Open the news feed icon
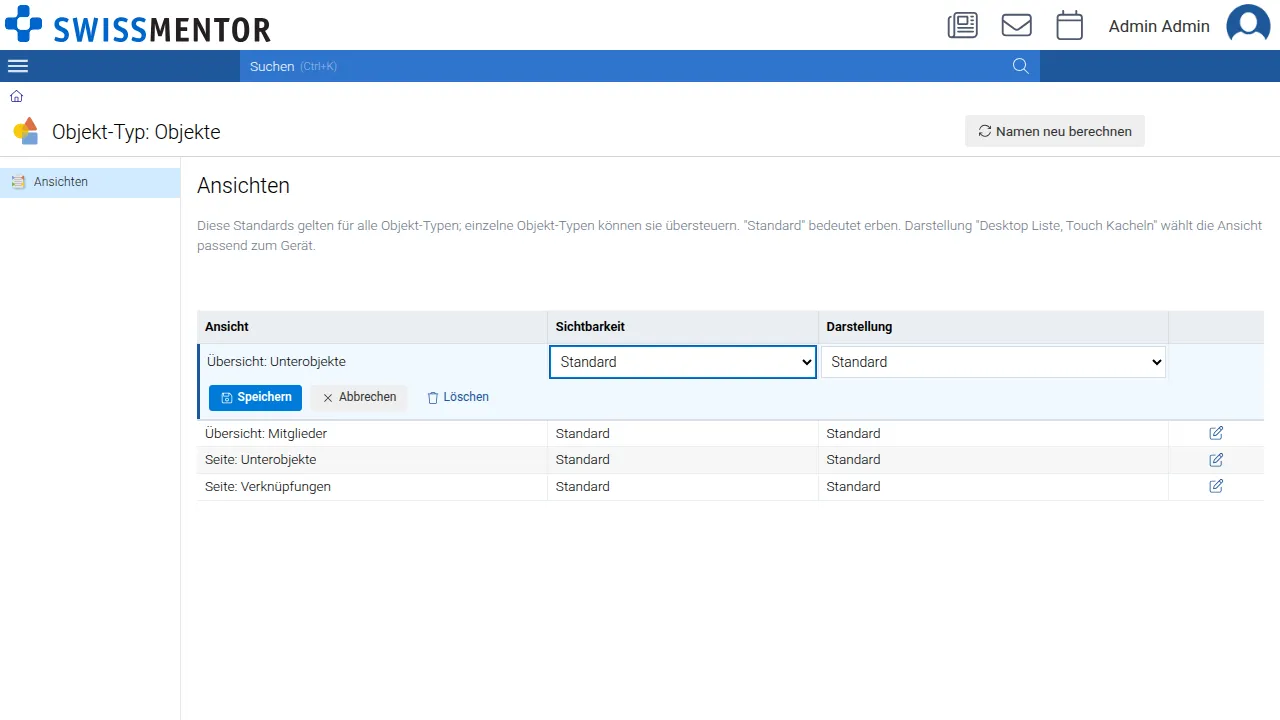Screen dimensions: 1280x720 click(962, 25)
